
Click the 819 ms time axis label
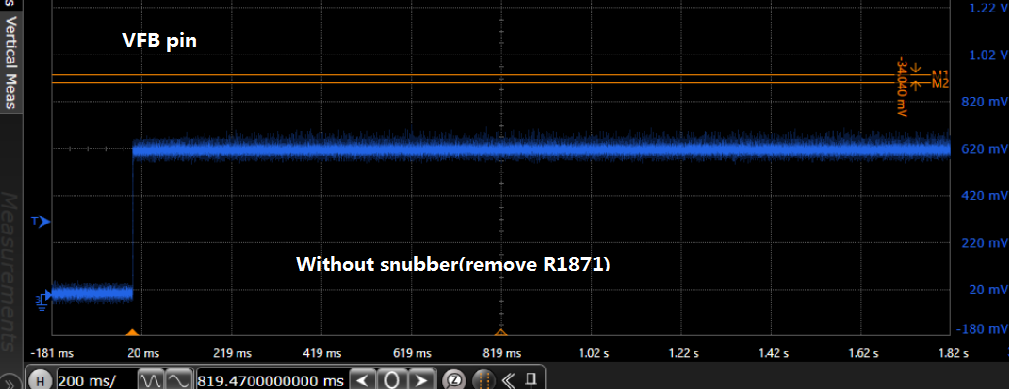point(502,353)
